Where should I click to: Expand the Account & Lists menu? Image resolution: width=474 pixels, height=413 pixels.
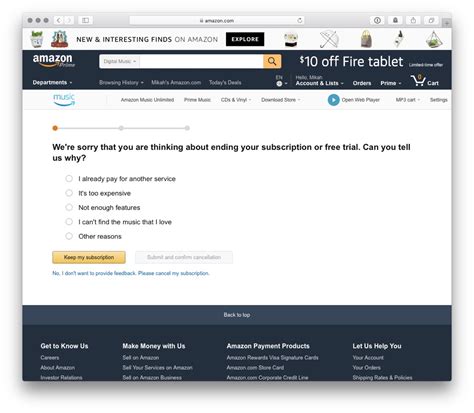tap(319, 83)
